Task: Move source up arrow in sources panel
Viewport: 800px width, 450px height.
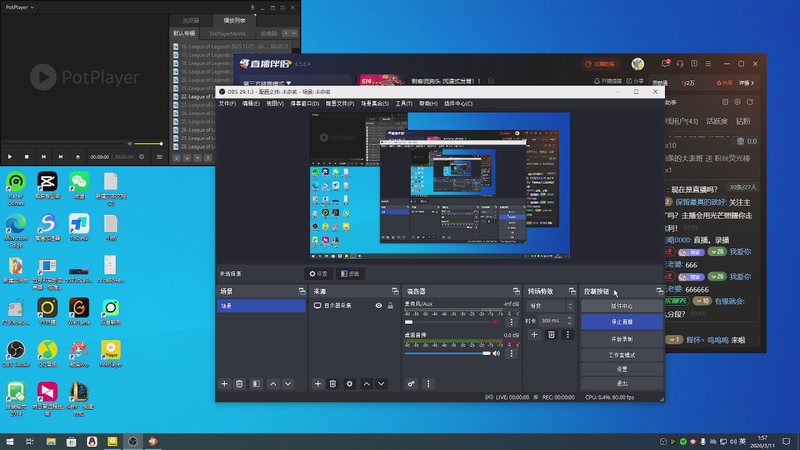Action: [367, 384]
